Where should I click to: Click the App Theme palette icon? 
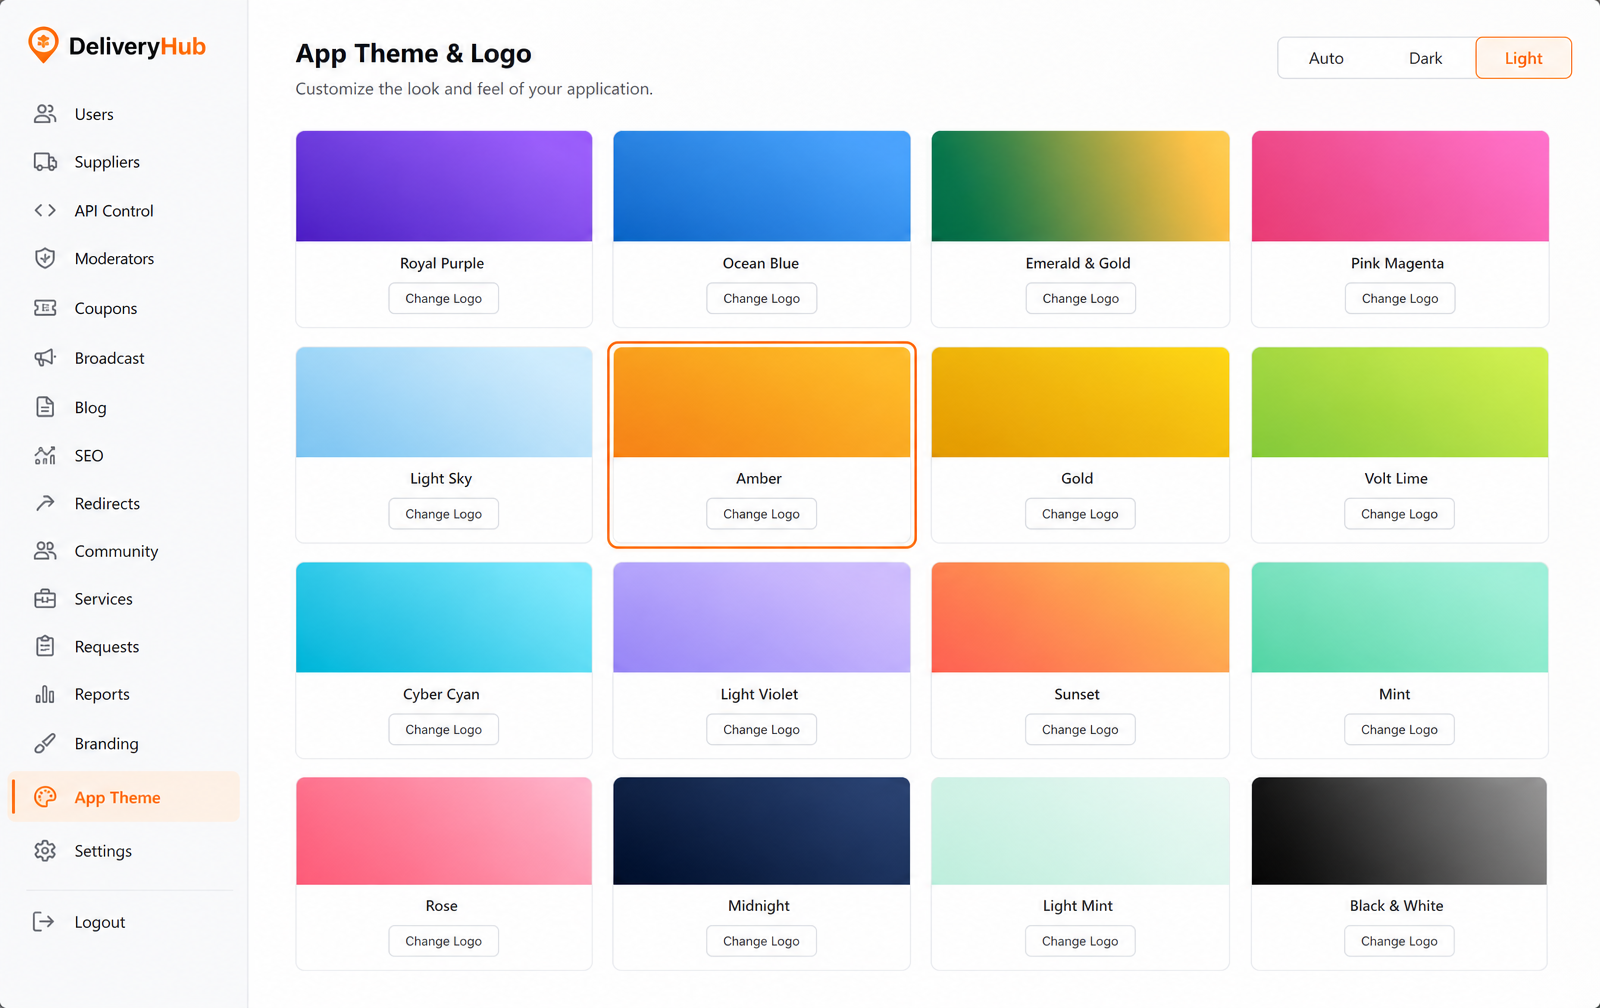pyautogui.click(x=45, y=797)
